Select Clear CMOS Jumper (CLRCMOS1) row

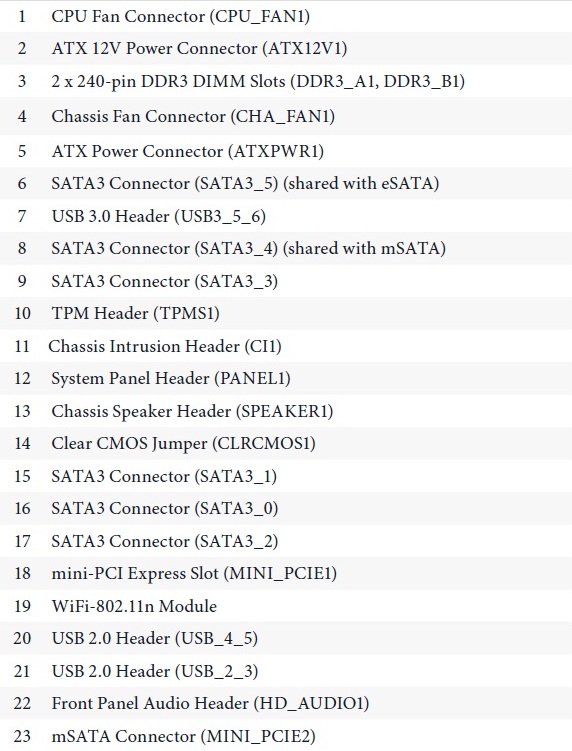pyautogui.click(x=286, y=444)
